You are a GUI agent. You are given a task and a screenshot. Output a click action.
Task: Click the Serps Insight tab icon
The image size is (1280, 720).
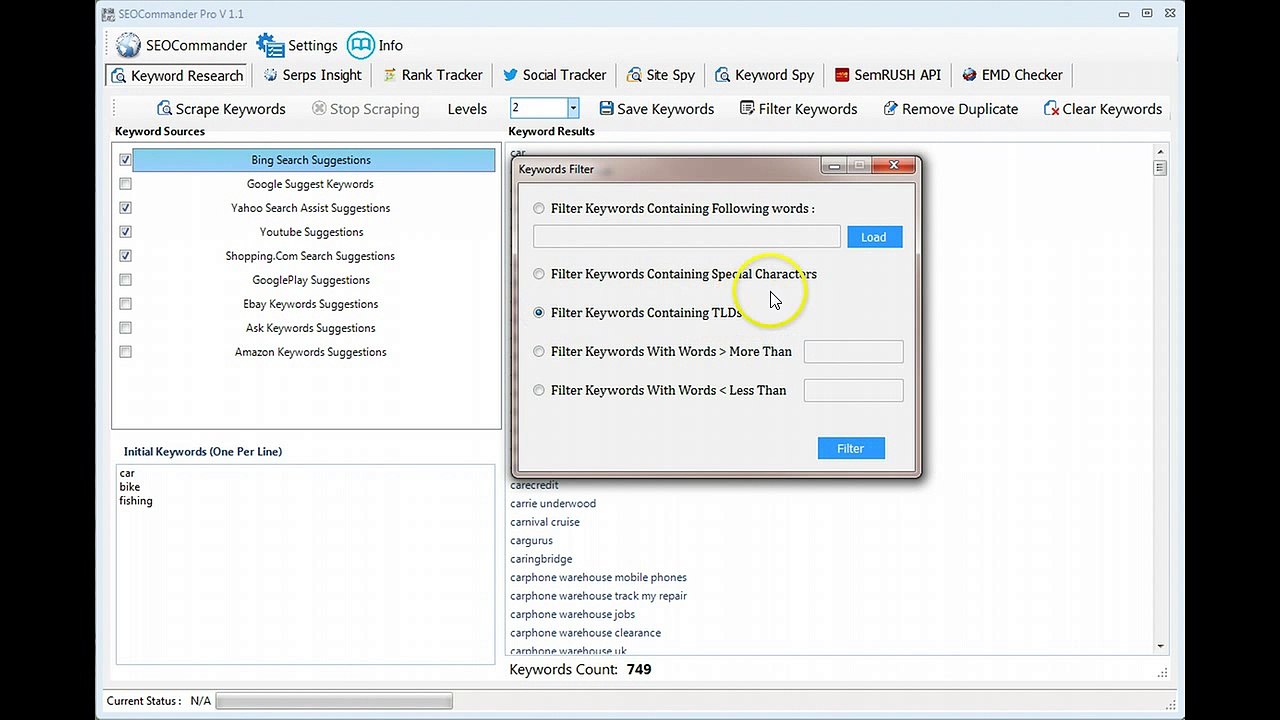tap(270, 75)
